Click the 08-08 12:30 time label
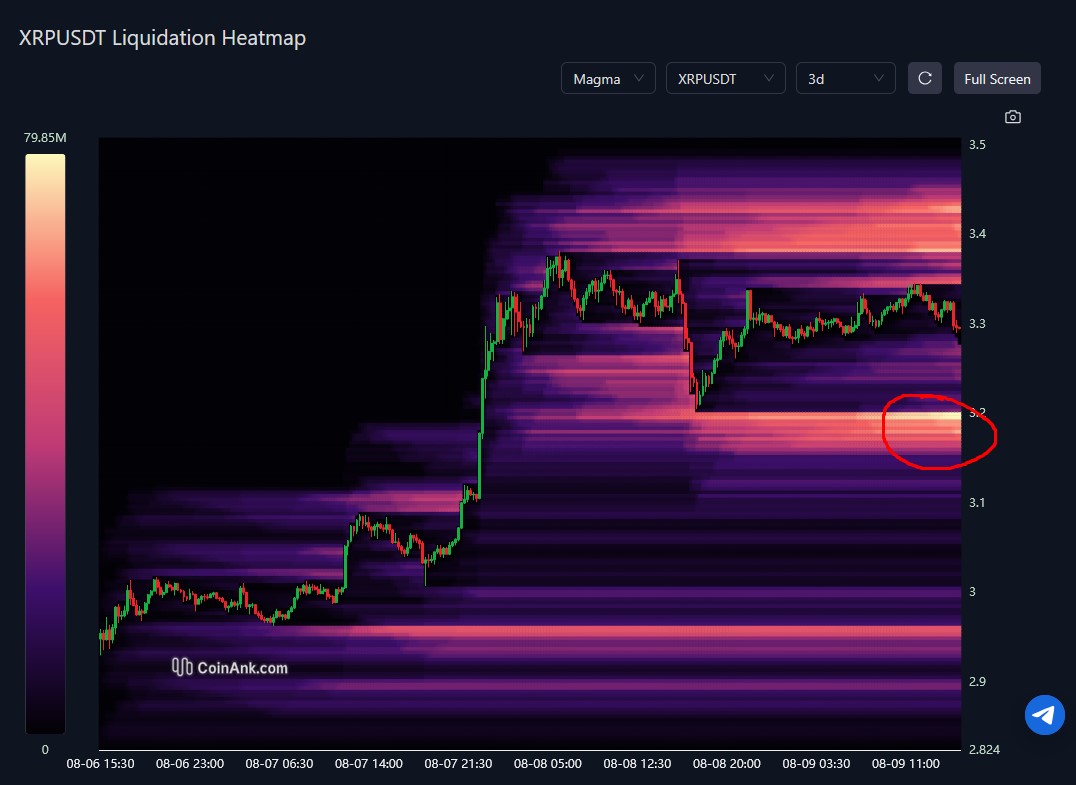The height and width of the screenshot is (785, 1076). (637, 763)
